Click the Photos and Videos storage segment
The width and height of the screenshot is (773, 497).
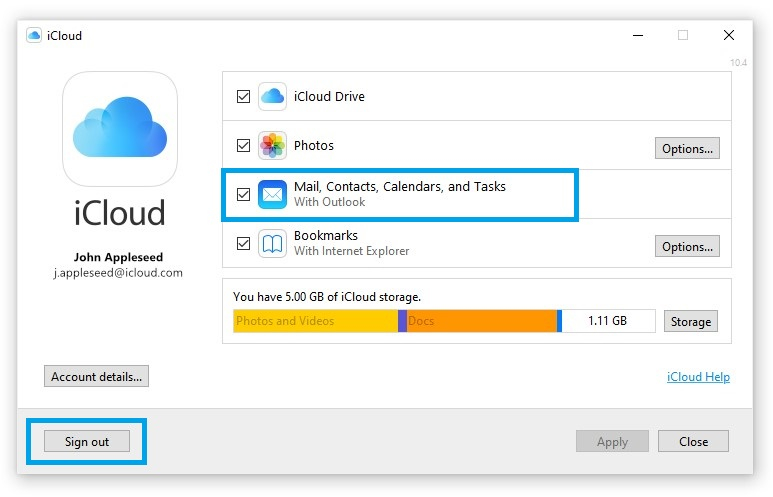click(316, 321)
